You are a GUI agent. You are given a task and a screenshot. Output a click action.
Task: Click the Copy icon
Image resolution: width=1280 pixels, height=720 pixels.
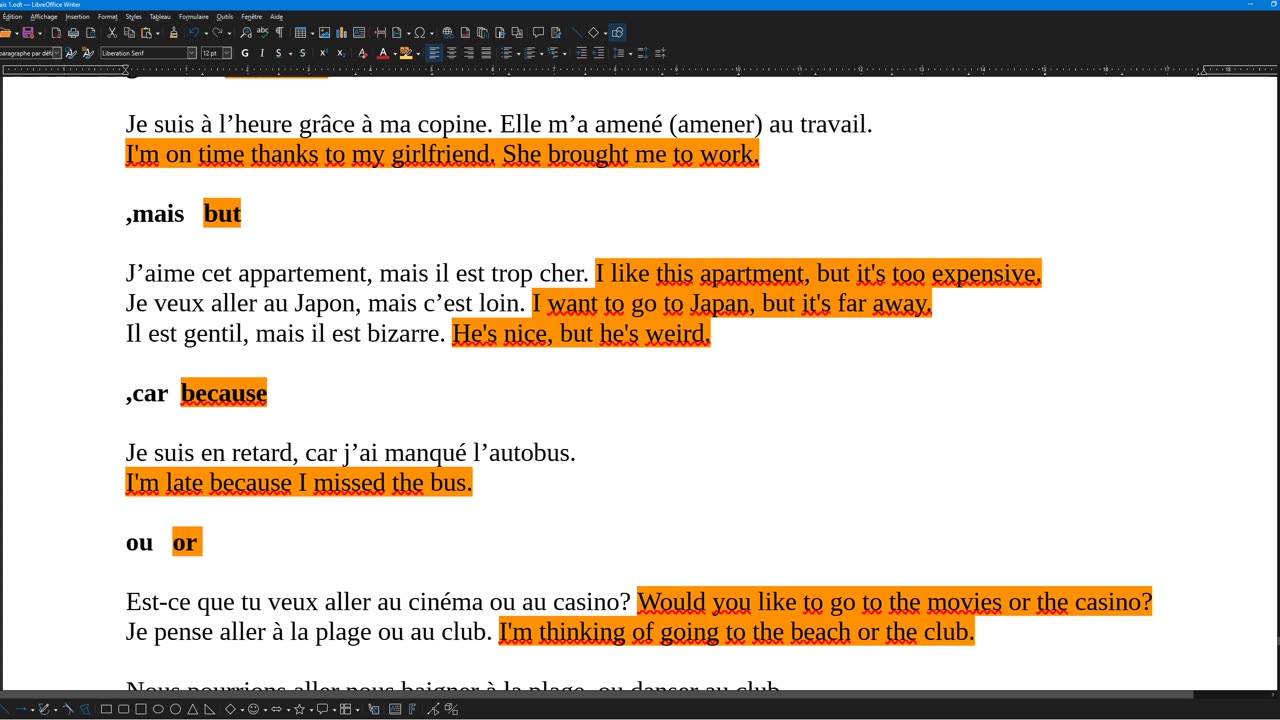point(129,33)
